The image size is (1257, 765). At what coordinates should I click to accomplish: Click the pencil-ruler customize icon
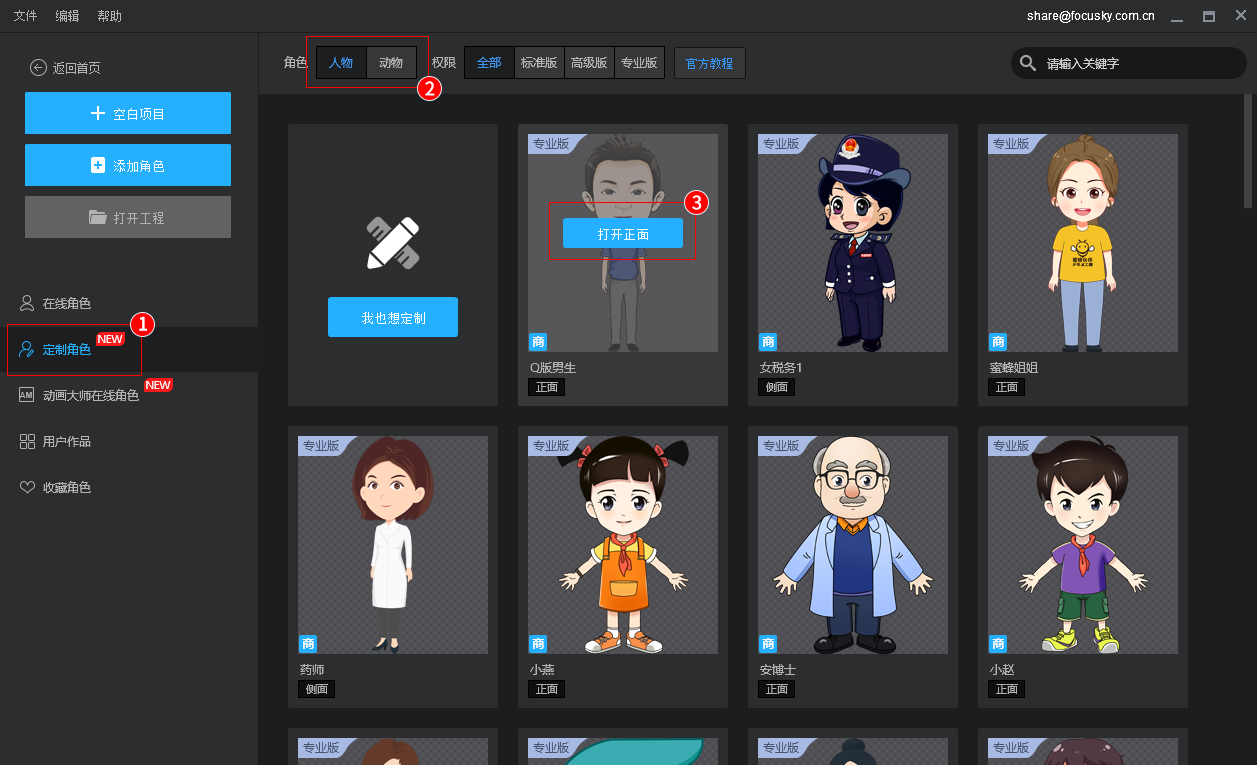point(393,242)
